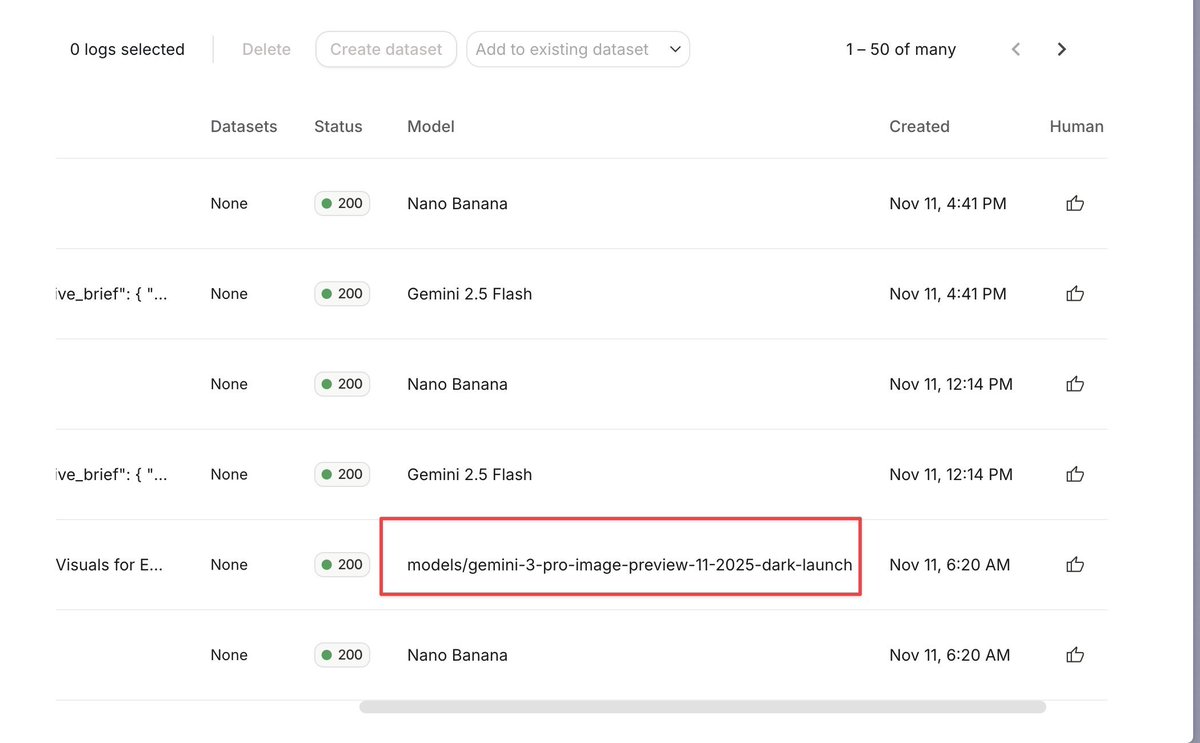
Task: Select the highlighted gemini-3-pro model name
Action: tap(620, 564)
